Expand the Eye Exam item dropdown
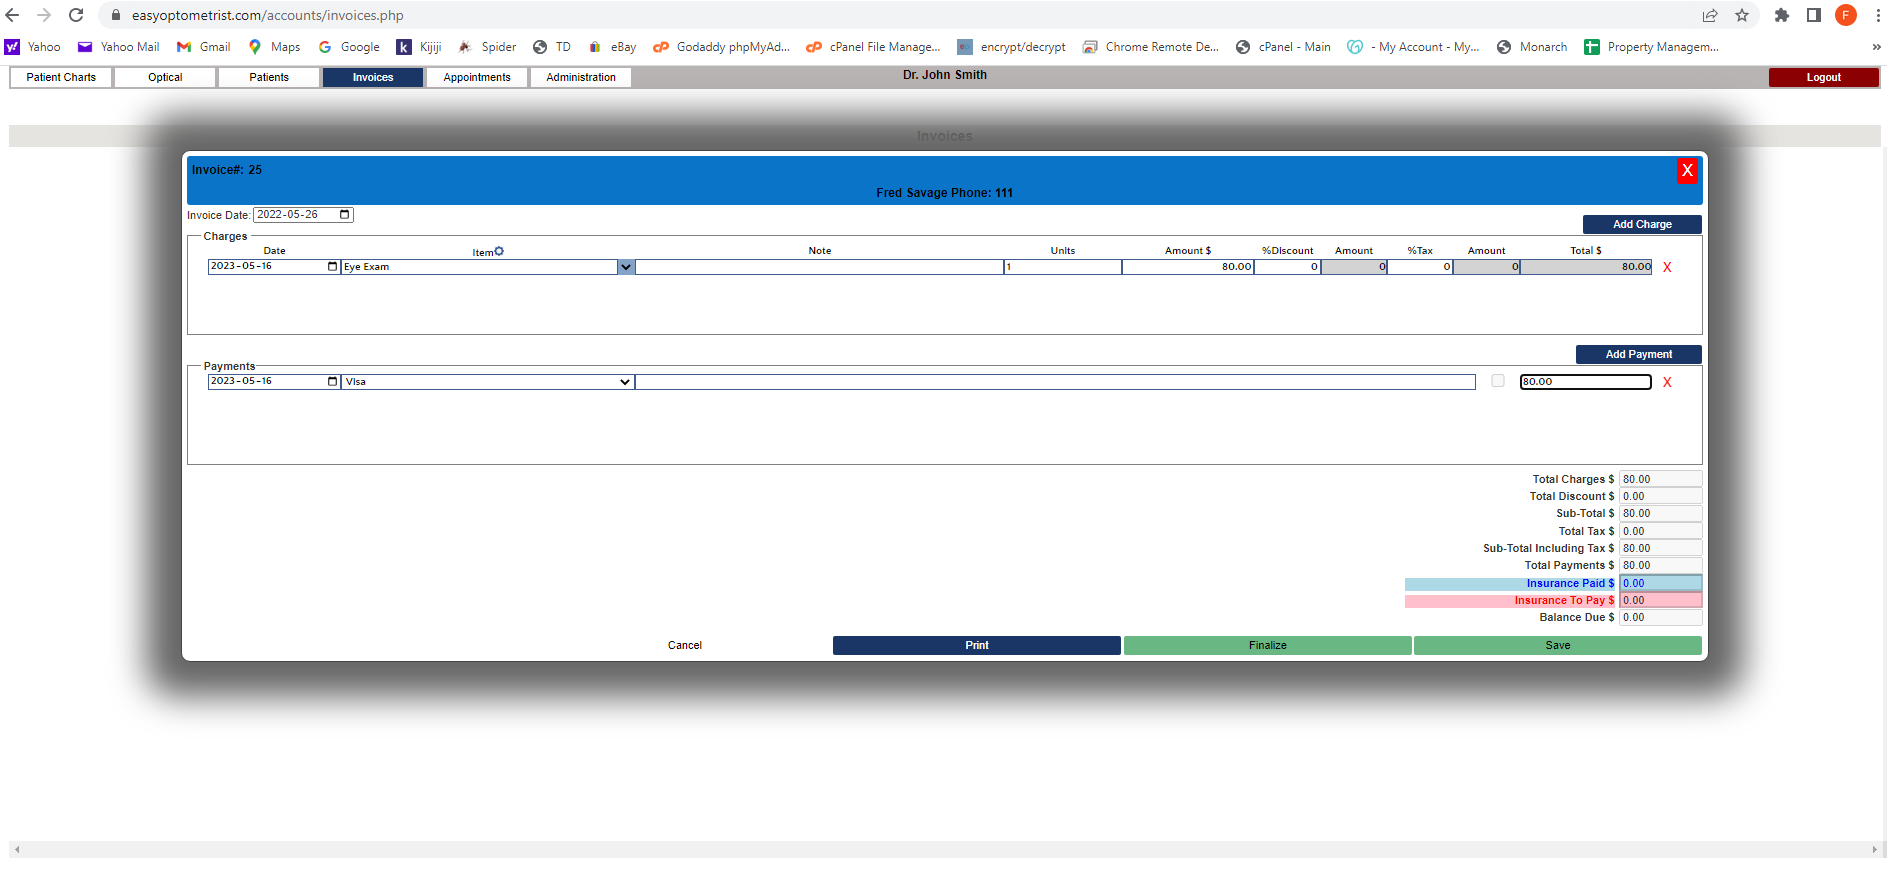Screen dimensions: 1887x892 pyautogui.click(x=626, y=267)
